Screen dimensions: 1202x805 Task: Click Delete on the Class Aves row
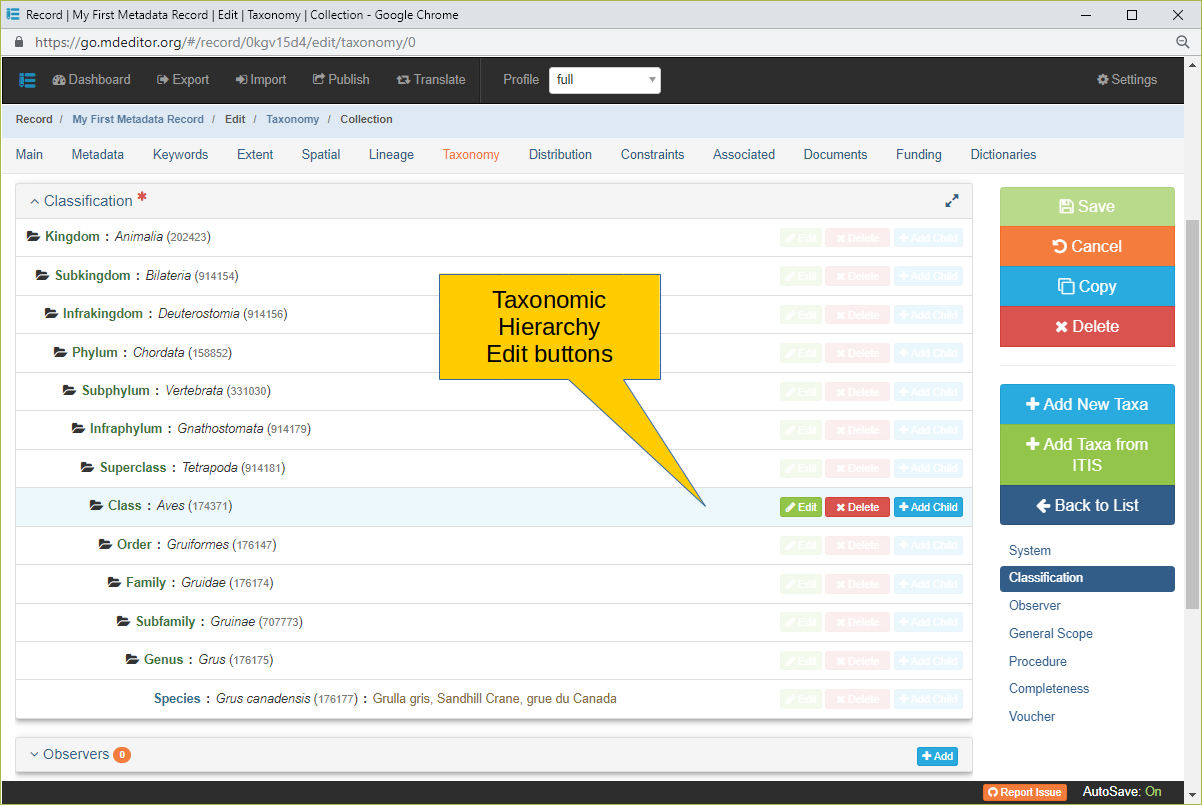pos(857,507)
